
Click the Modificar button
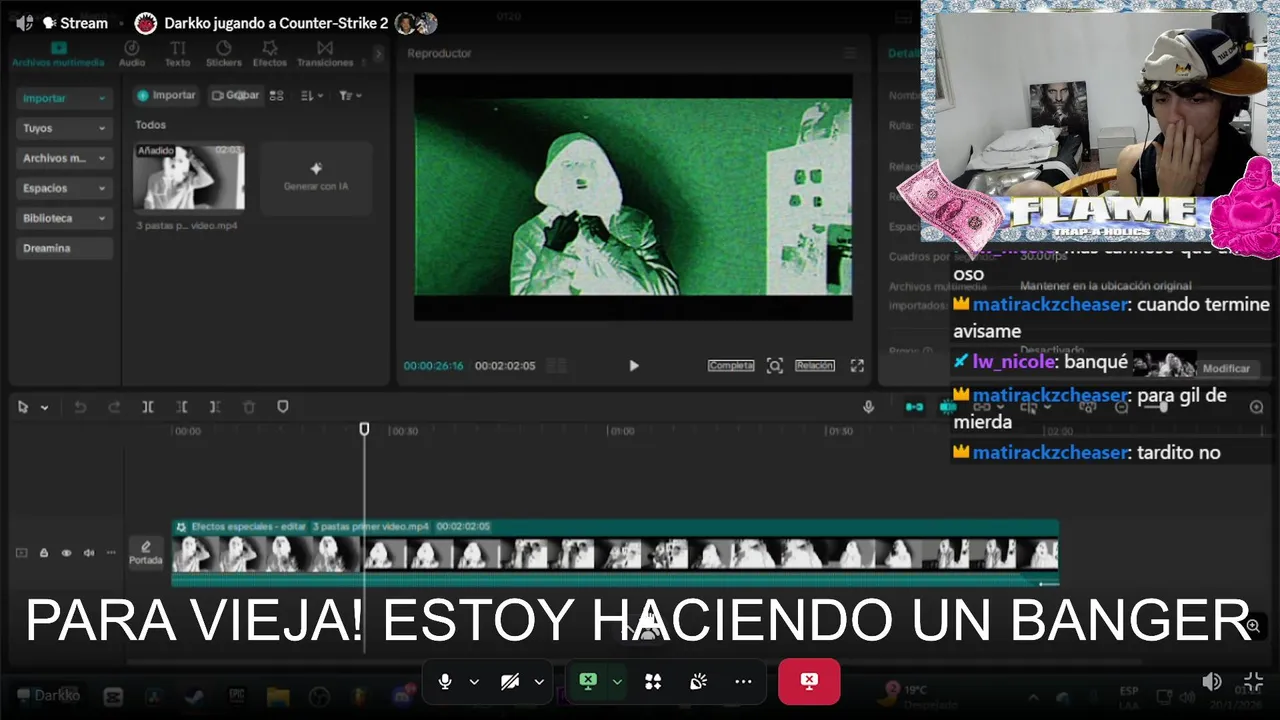coord(1226,368)
